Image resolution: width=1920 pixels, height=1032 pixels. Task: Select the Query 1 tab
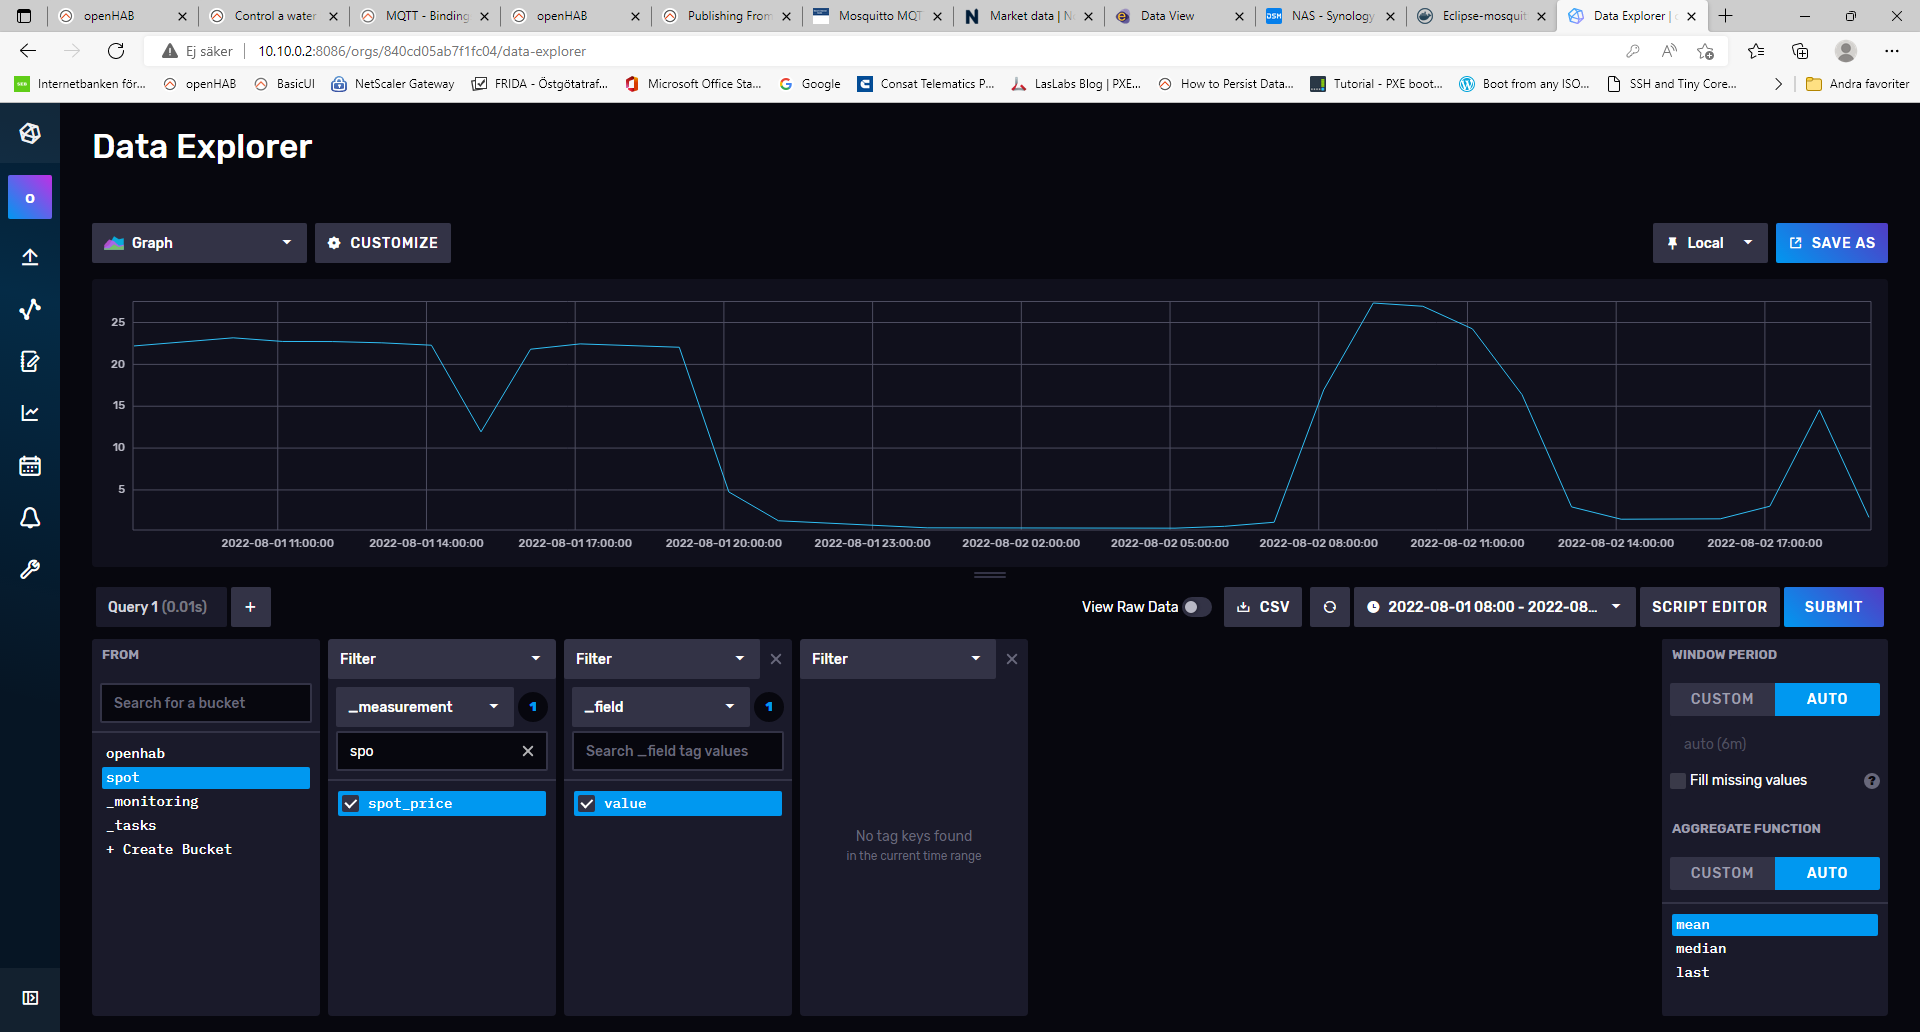(158, 607)
